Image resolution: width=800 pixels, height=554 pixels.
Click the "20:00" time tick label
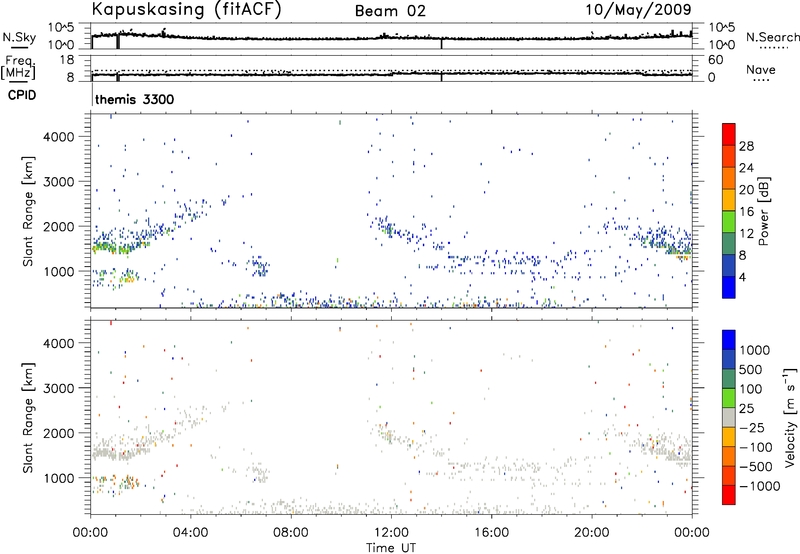pos(591,533)
